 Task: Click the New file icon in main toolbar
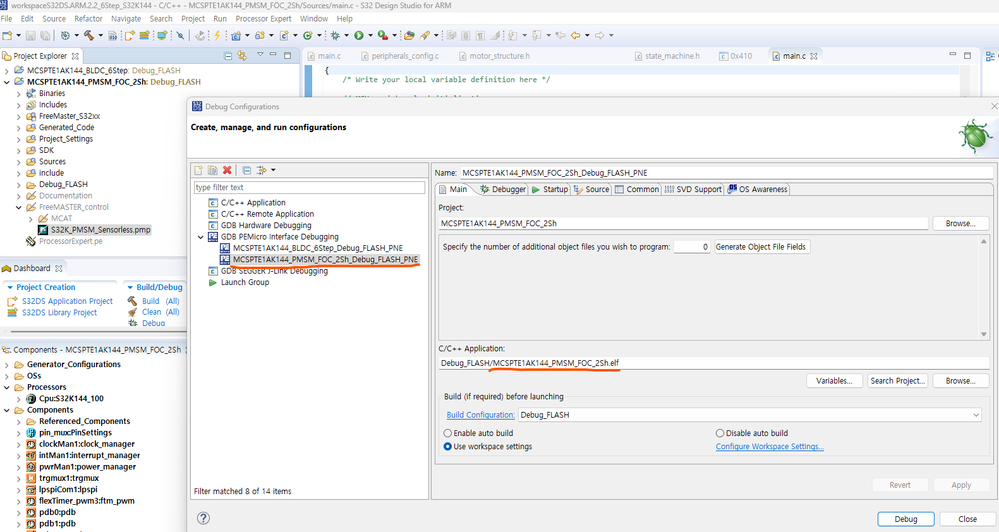tap(8, 36)
